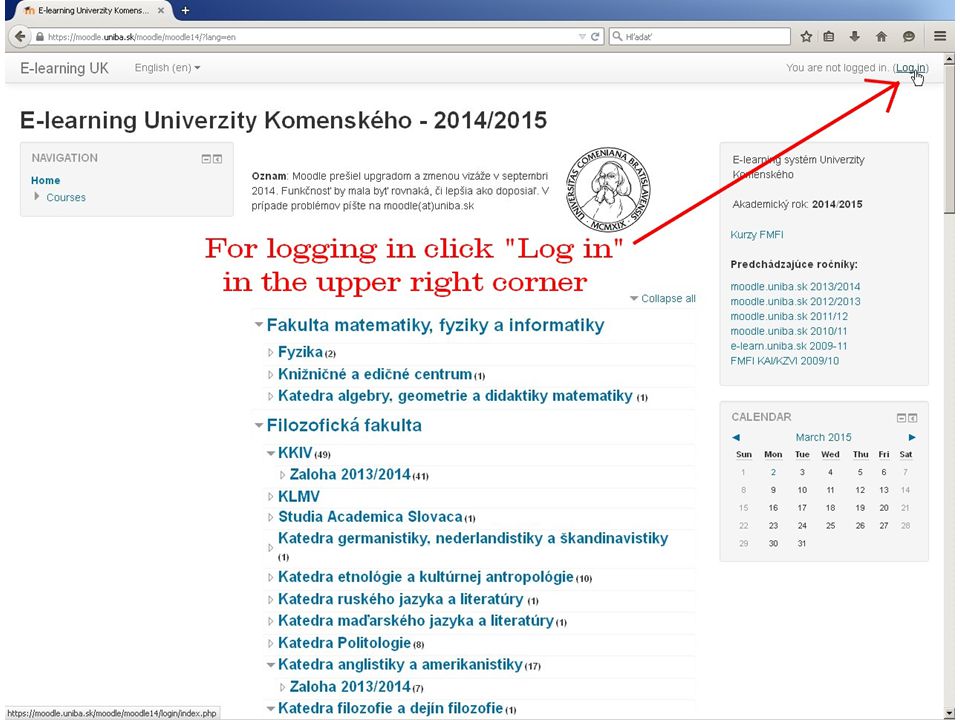Open moodle.uniba.sk 2013/2014 link
The width and height of the screenshot is (960, 720).
(x=795, y=287)
